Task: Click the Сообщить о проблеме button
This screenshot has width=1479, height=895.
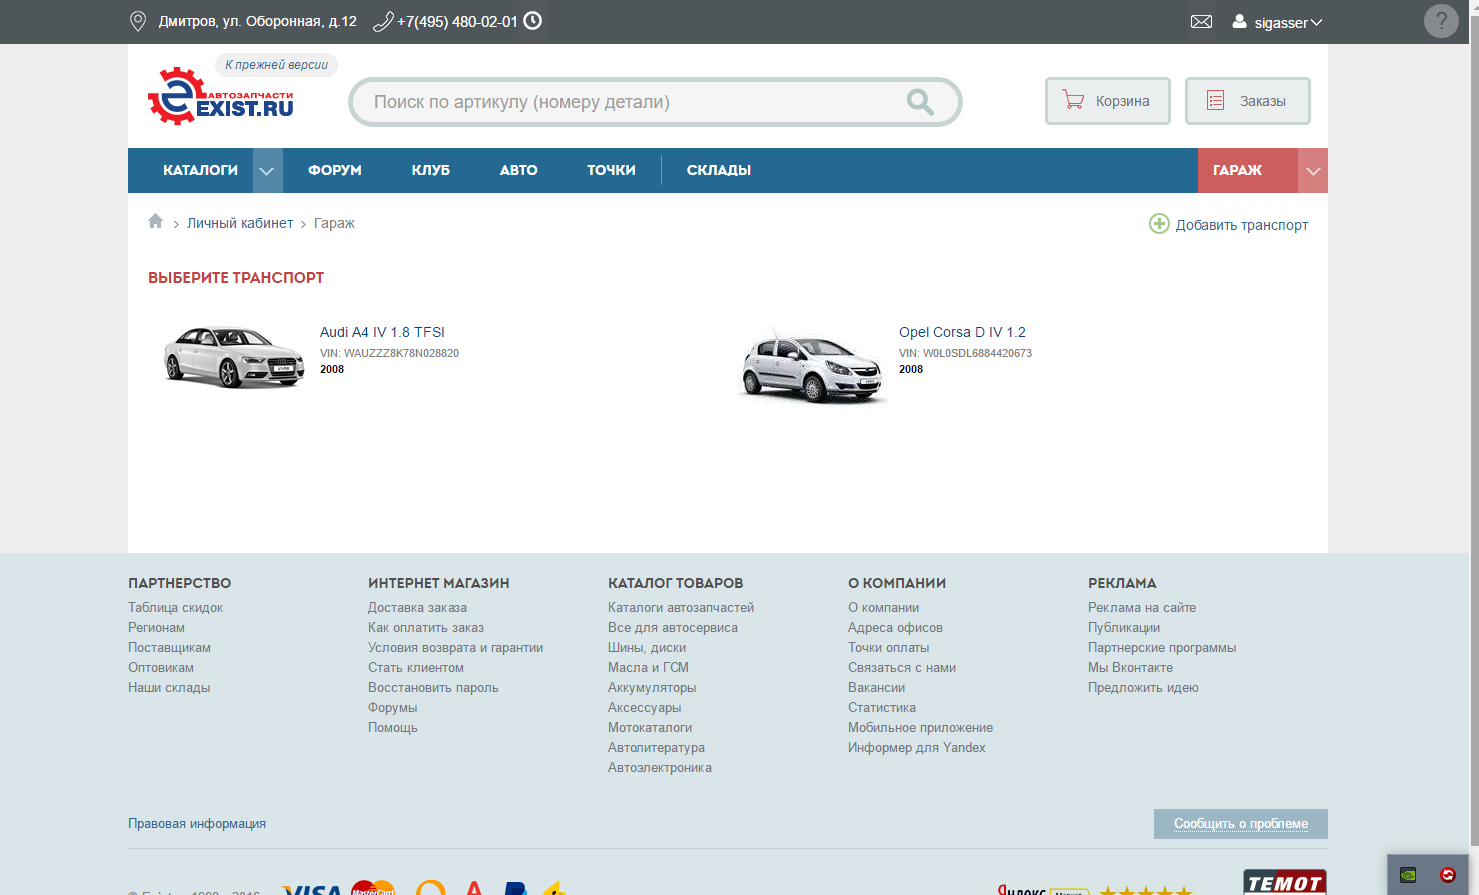Action: pos(1241,824)
